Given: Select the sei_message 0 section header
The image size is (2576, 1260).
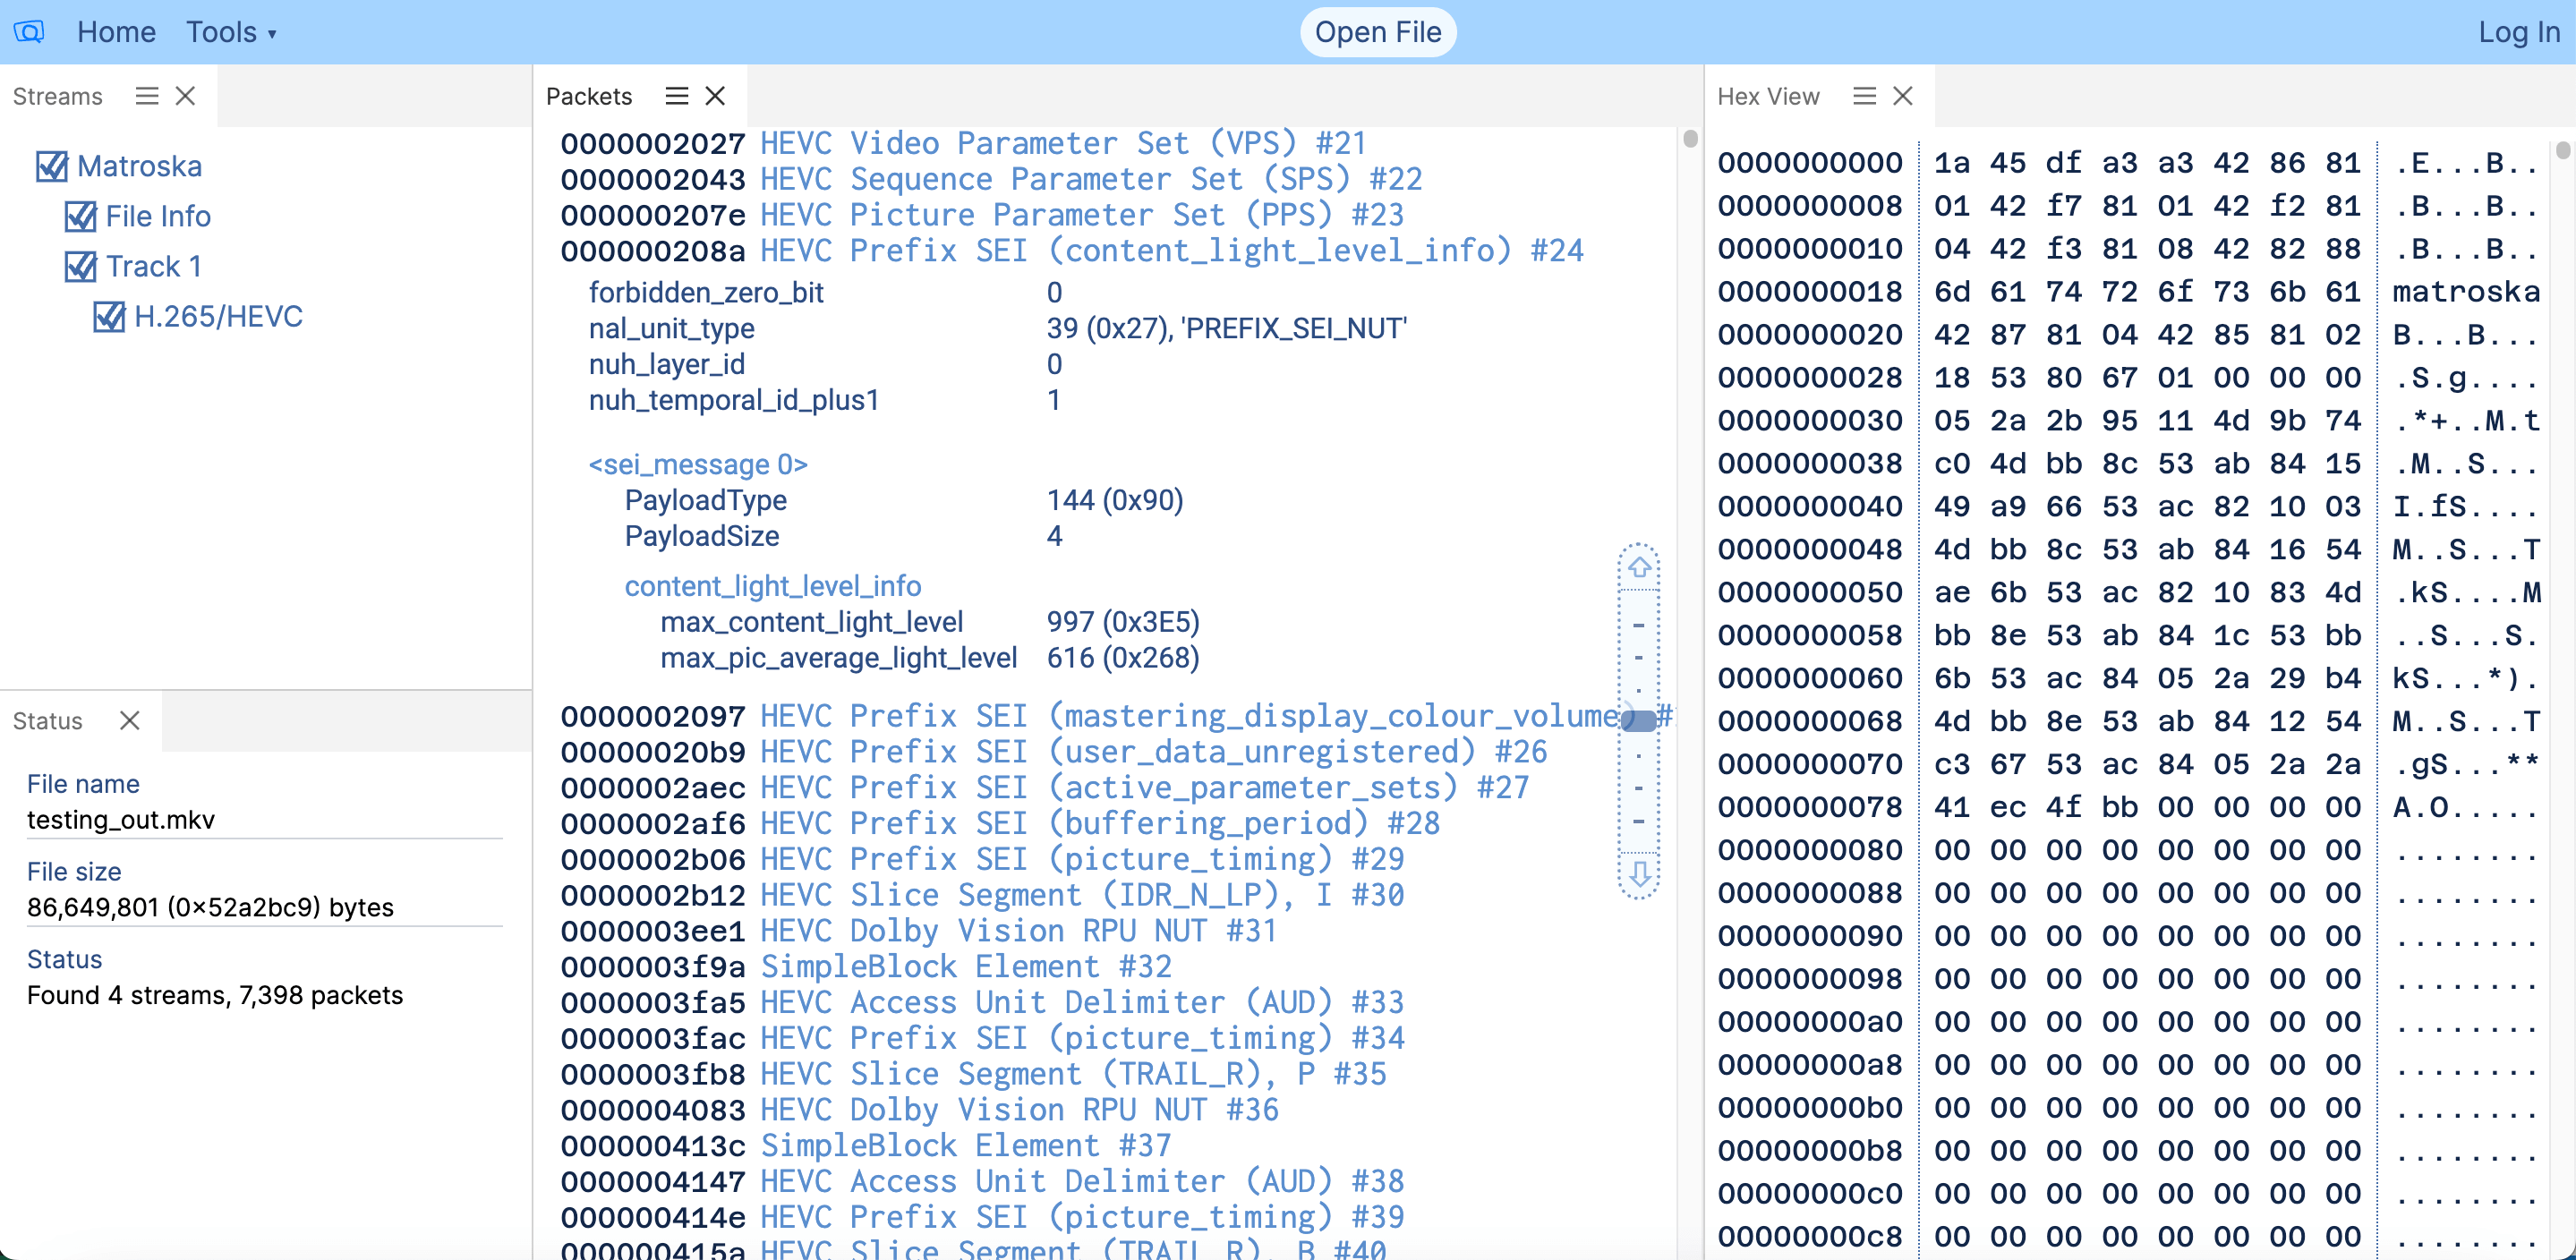Looking at the screenshot, I should (x=698, y=465).
